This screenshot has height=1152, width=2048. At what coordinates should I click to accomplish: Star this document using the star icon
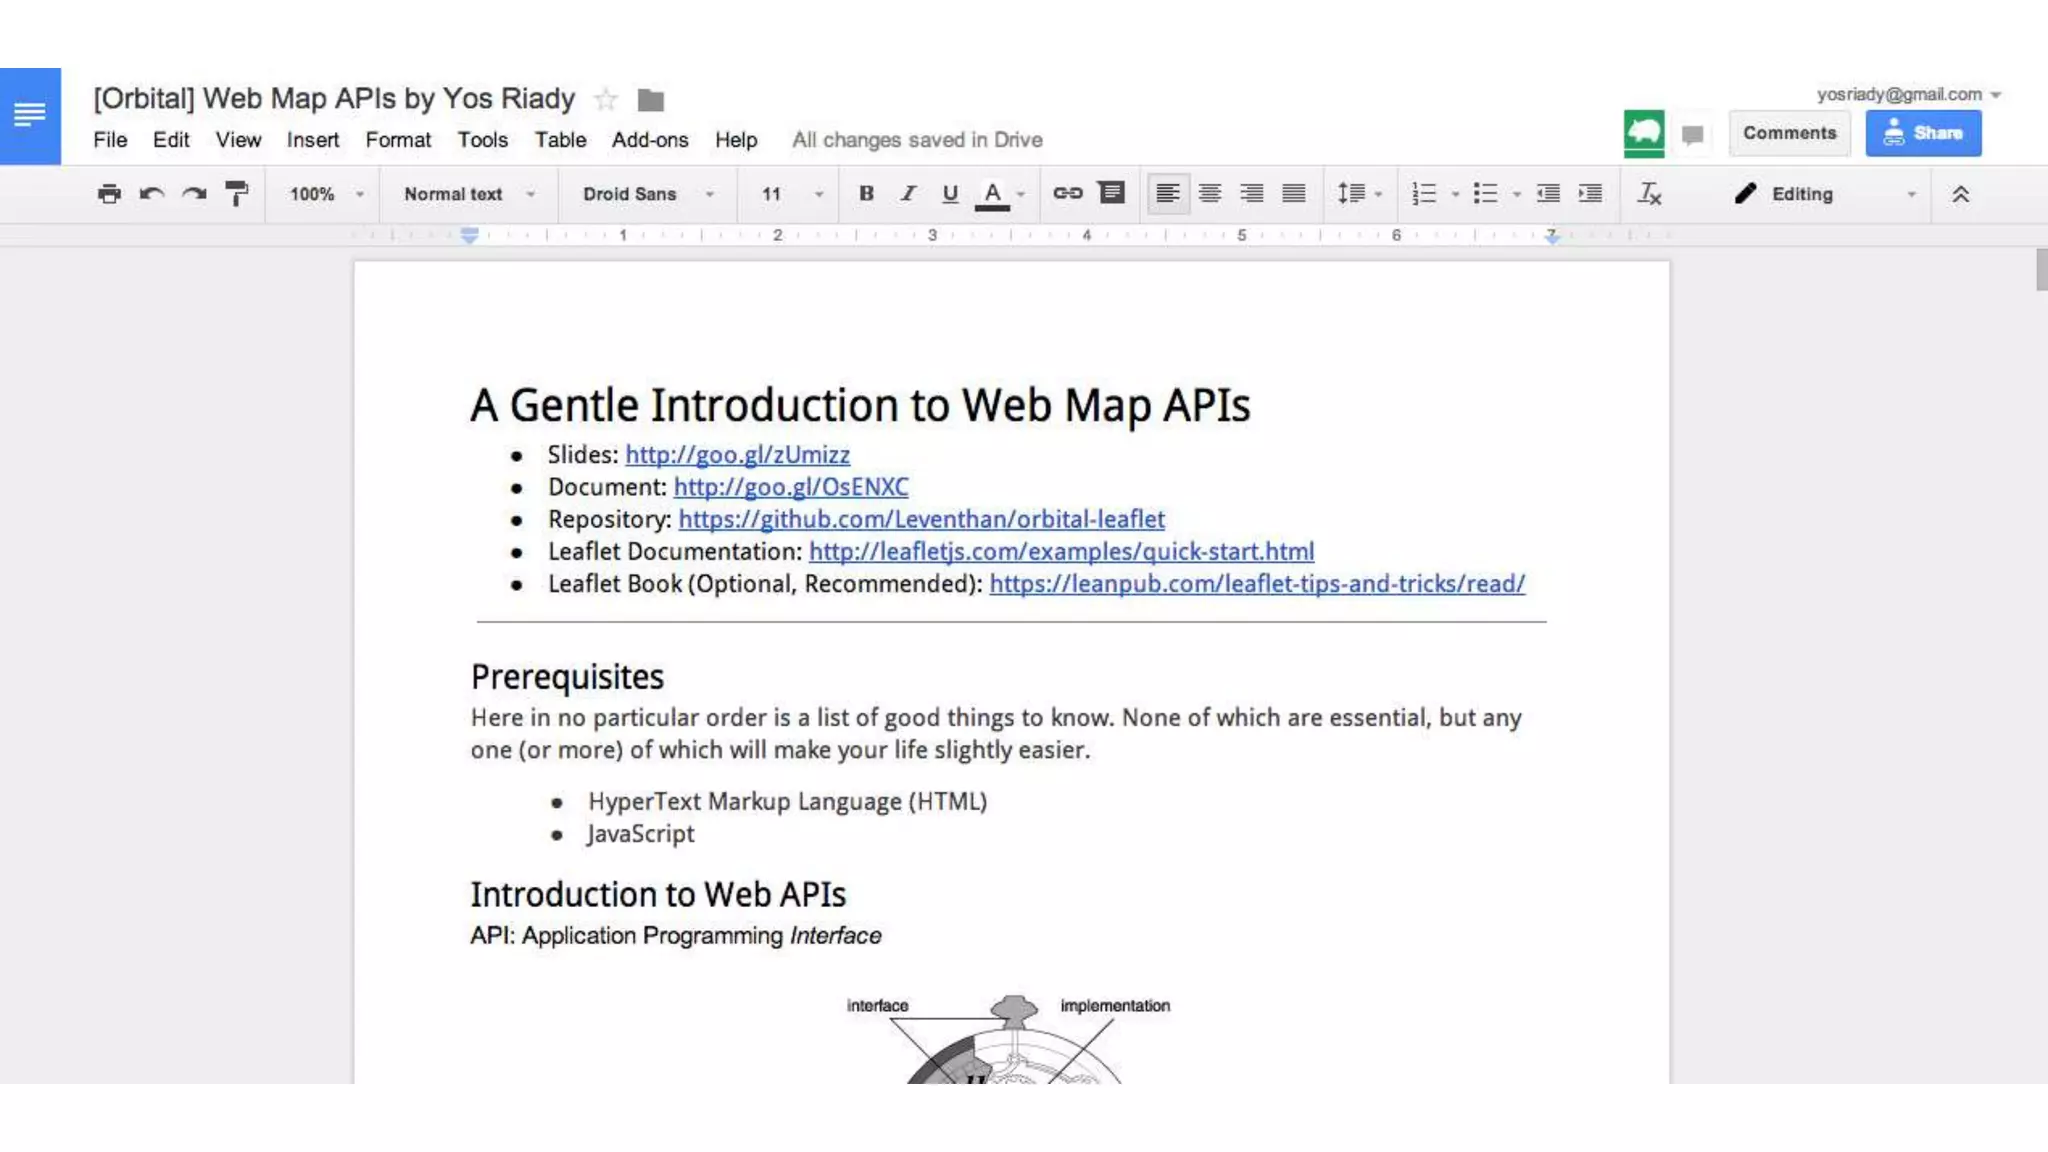tap(605, 99)
